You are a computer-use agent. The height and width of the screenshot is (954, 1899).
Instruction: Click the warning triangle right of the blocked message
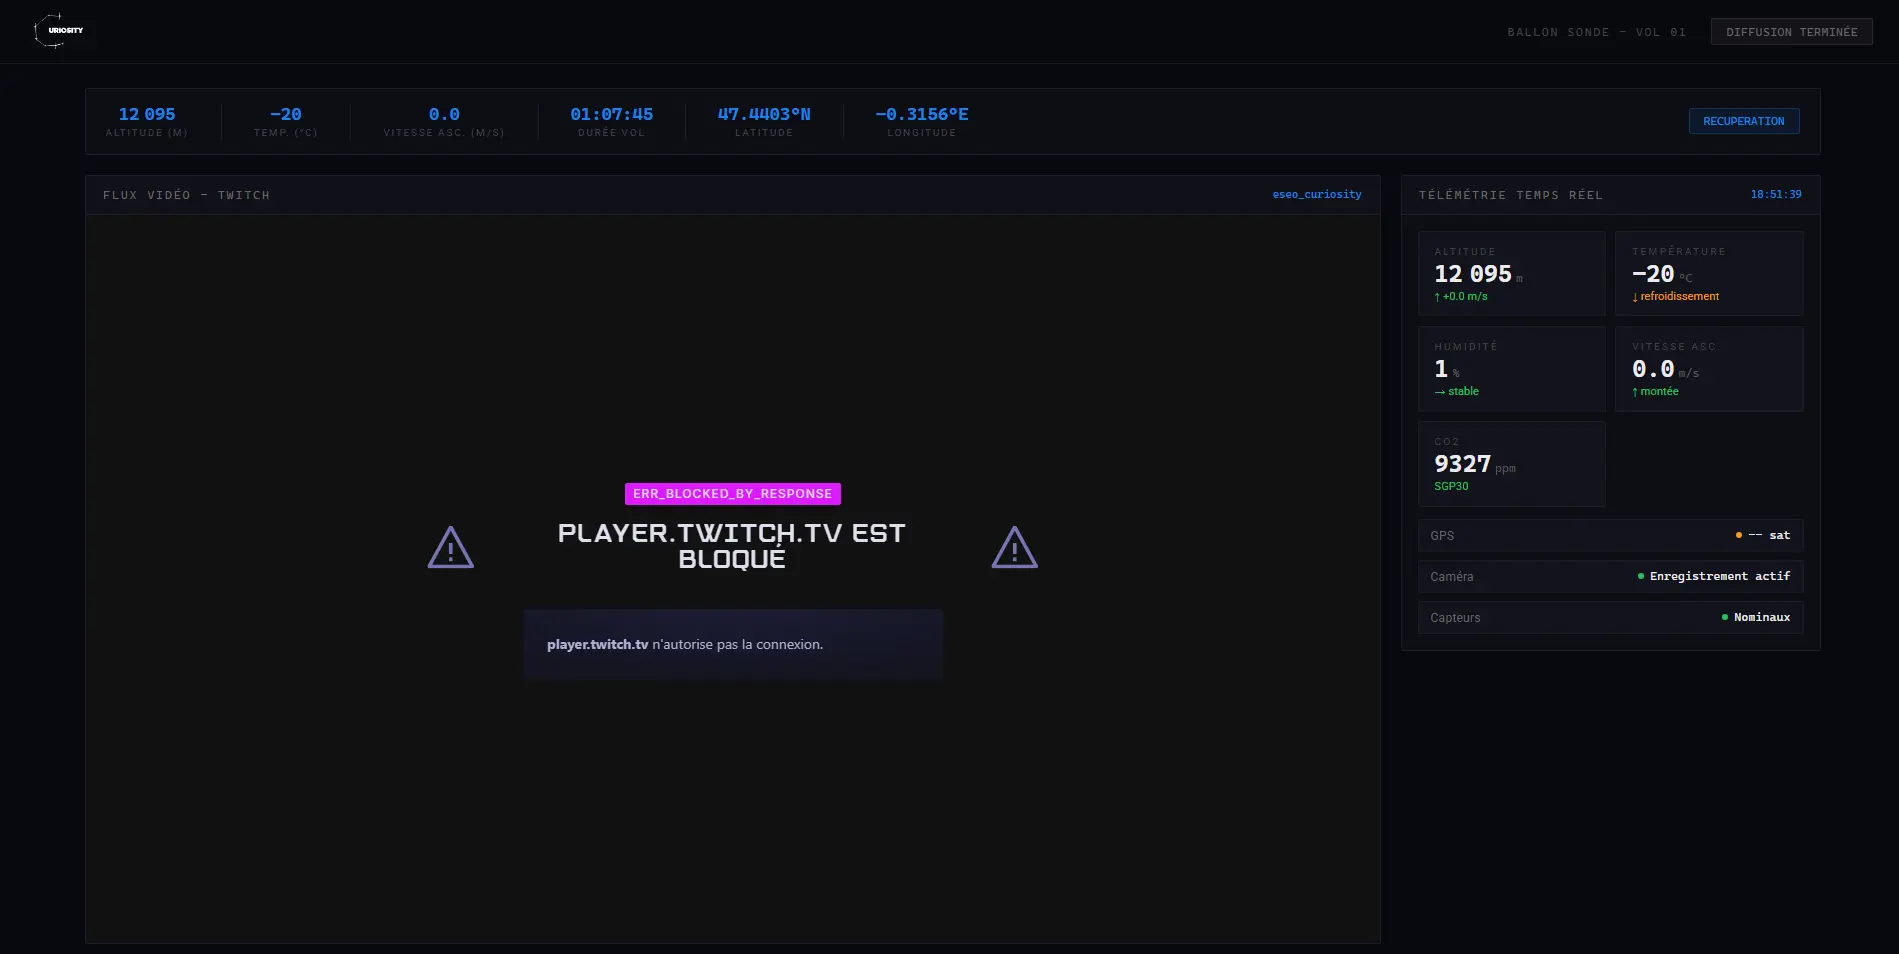point(1015,548)
